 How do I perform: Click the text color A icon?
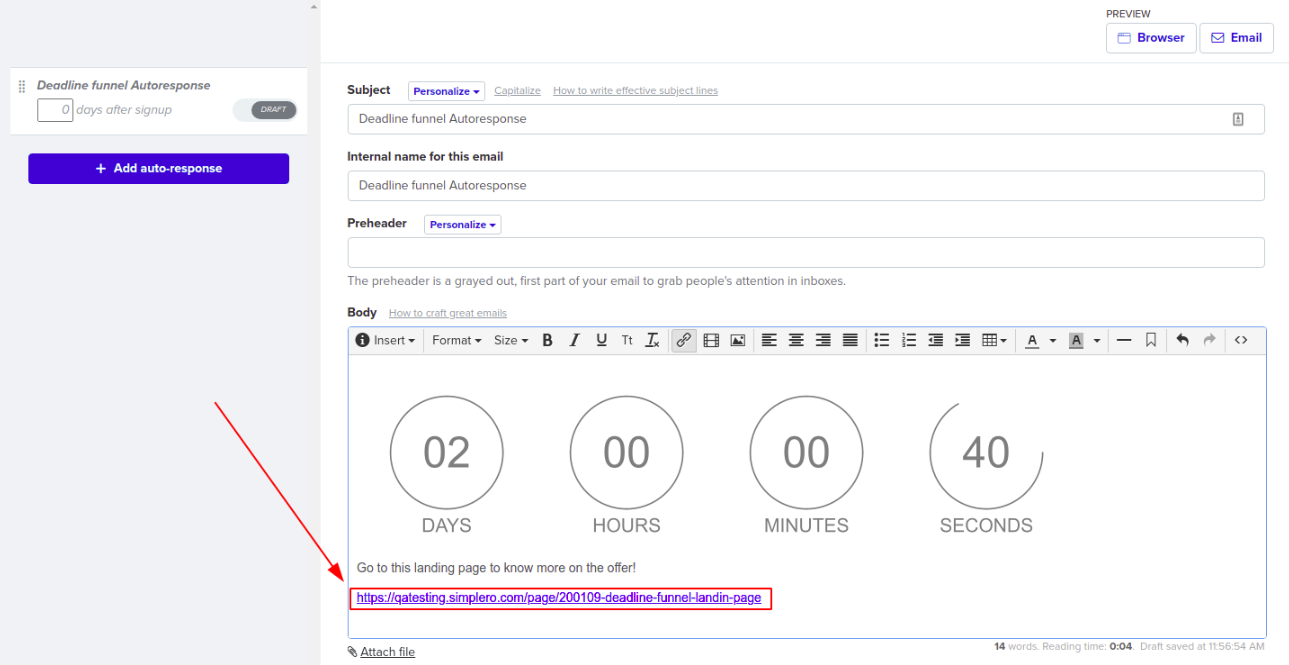tap(1032, 340)
